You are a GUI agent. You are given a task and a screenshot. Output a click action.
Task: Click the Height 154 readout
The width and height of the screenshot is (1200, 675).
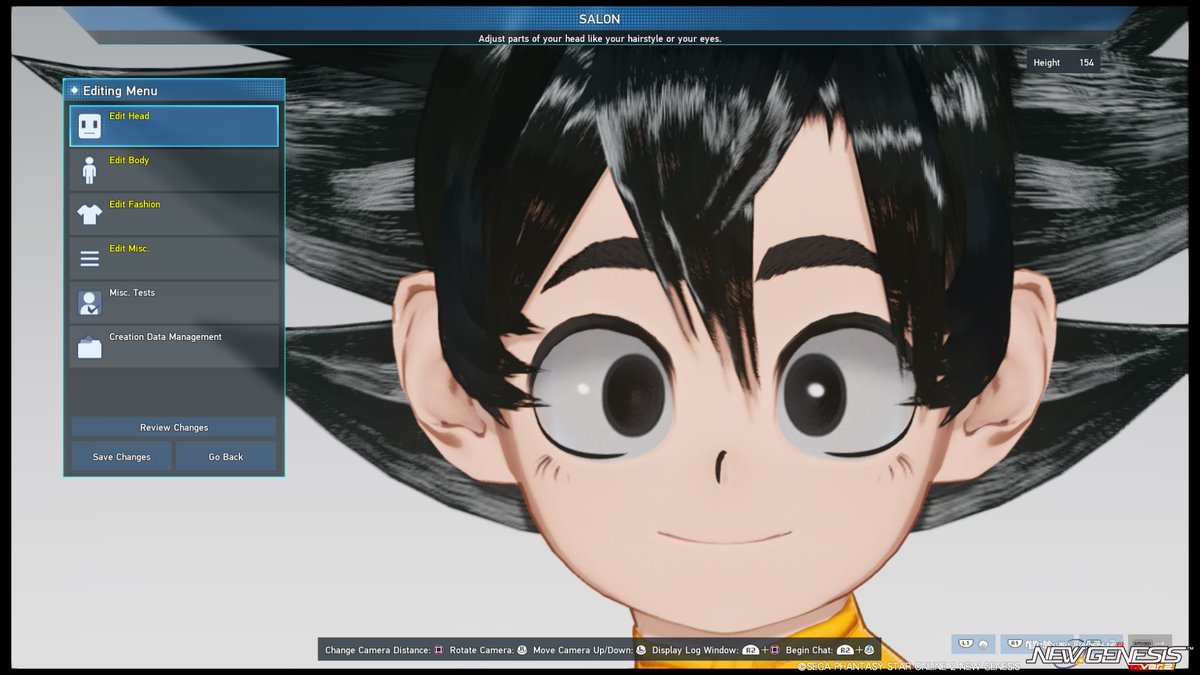[x=1064, y=62]
